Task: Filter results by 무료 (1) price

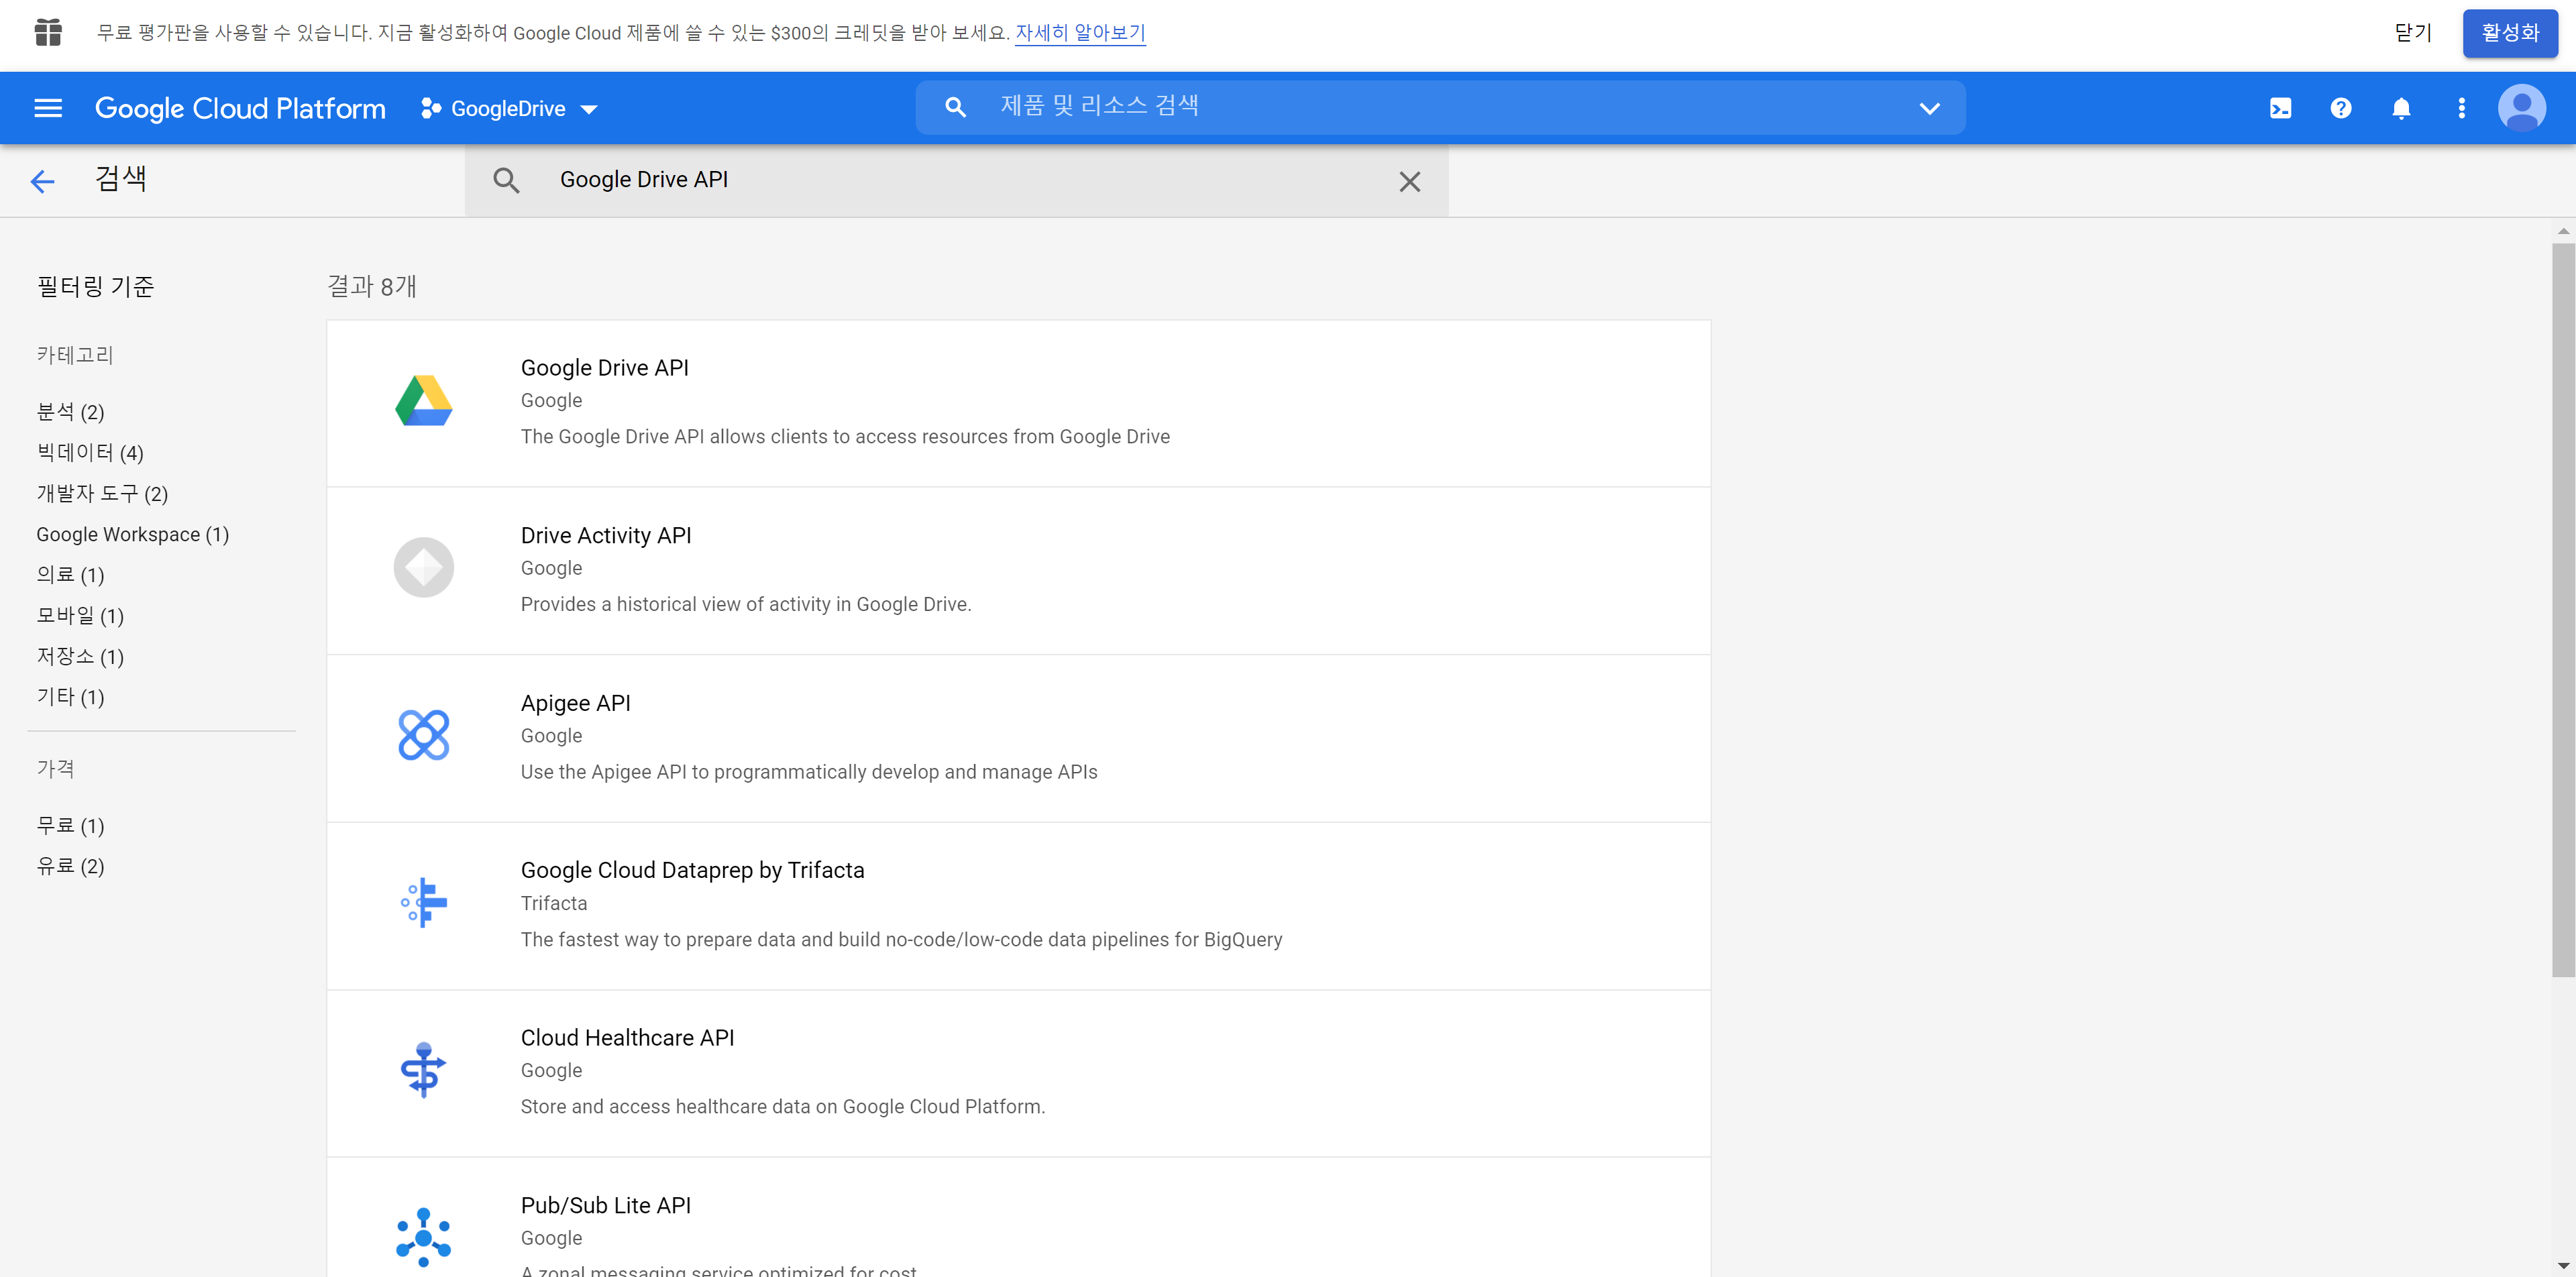Action: pyautogui.click(x=70, y=825)
